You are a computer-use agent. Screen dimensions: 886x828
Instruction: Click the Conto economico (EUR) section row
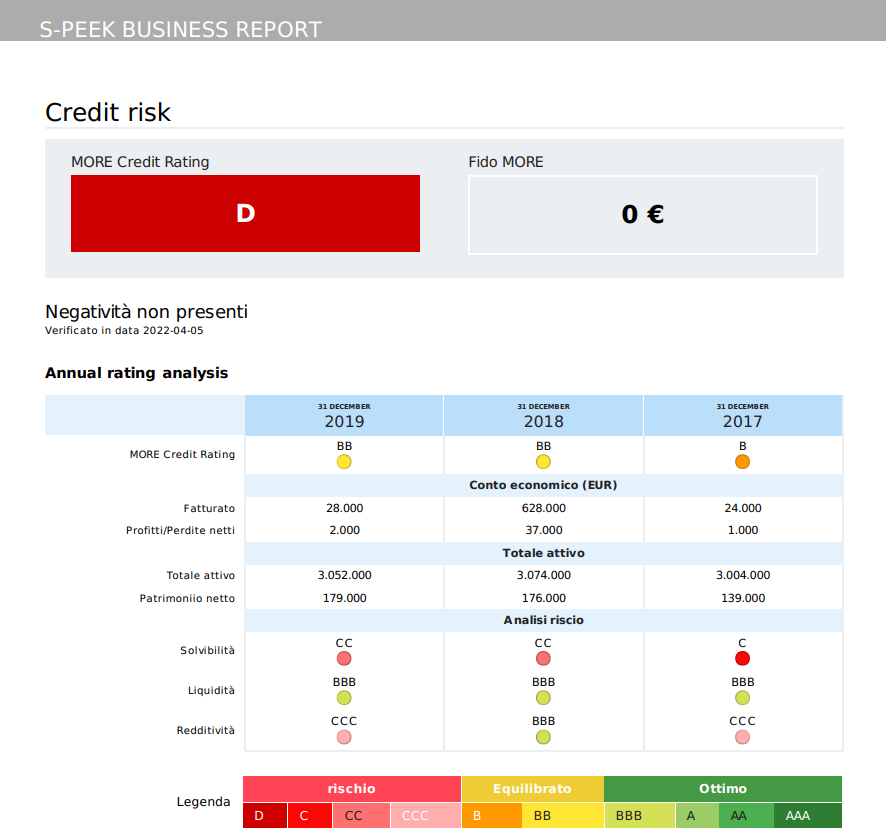[x=543, y=485]
